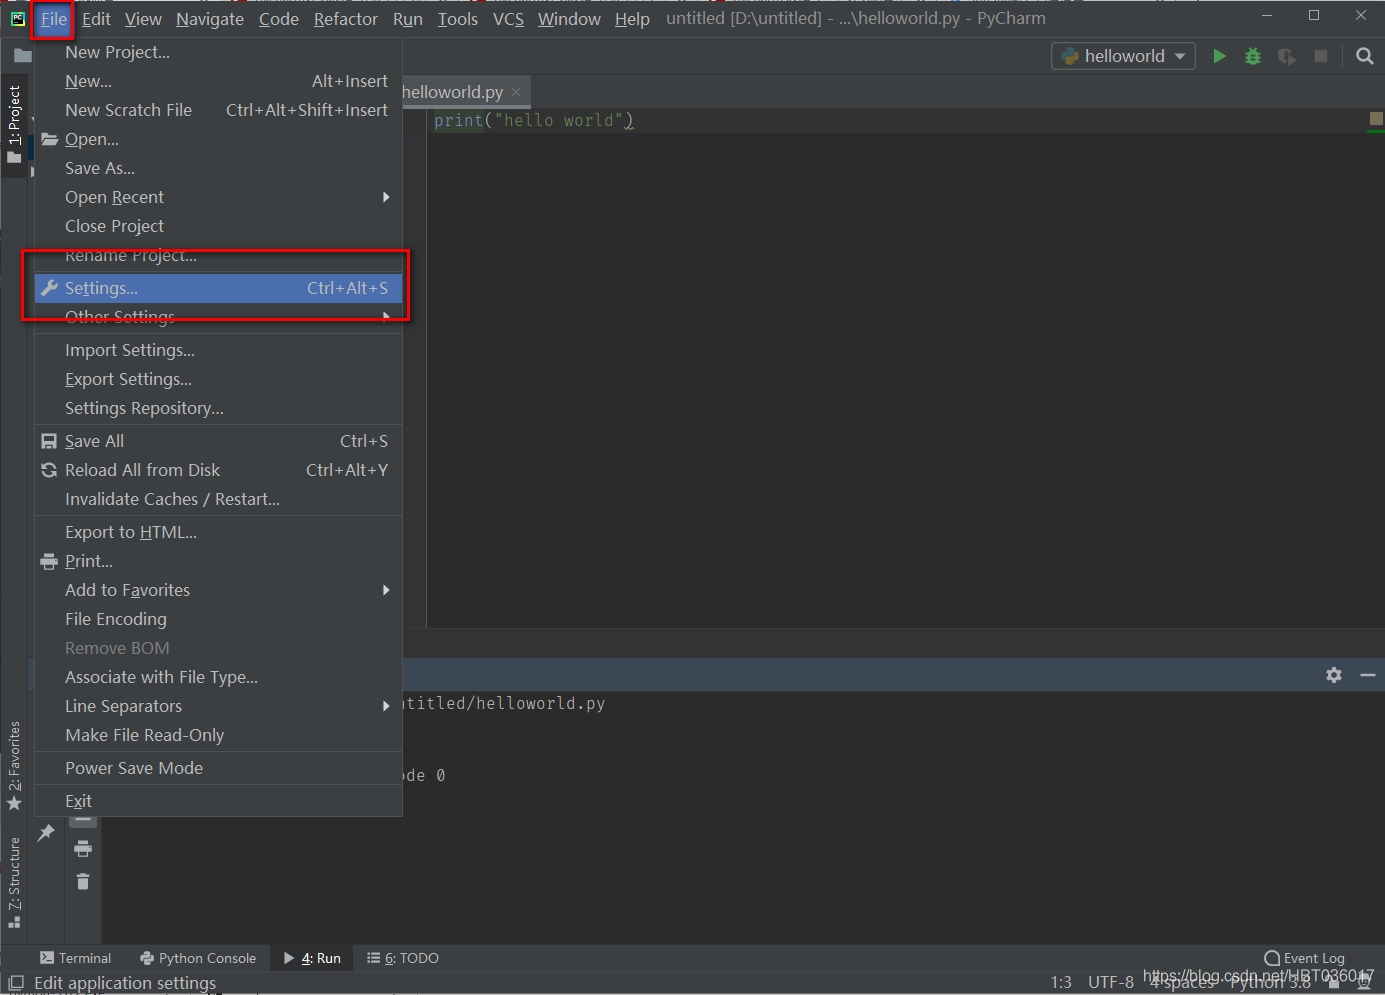This screenshot has height=995, width=1385.
Task: Open the 2: Favorites tool window tab
Action: click(14, 766)
